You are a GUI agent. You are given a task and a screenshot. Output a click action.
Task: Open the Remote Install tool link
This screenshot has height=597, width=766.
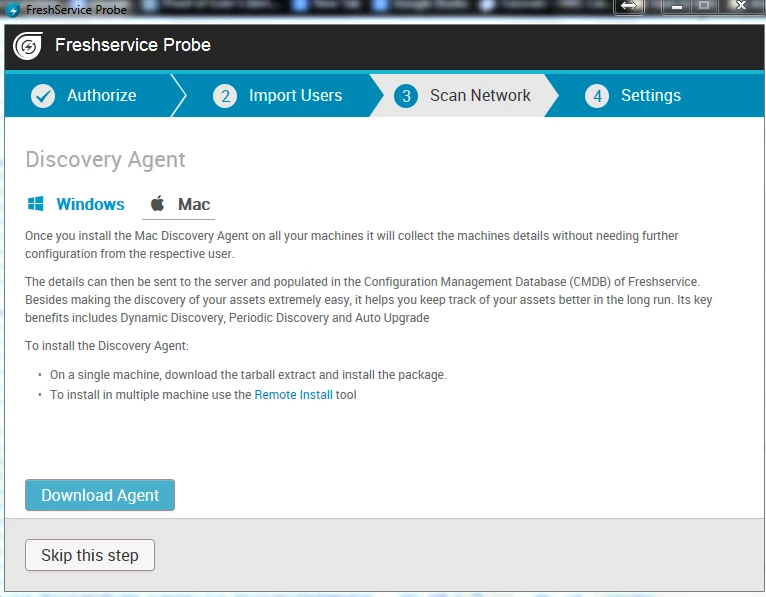click(x=294, y=395)
